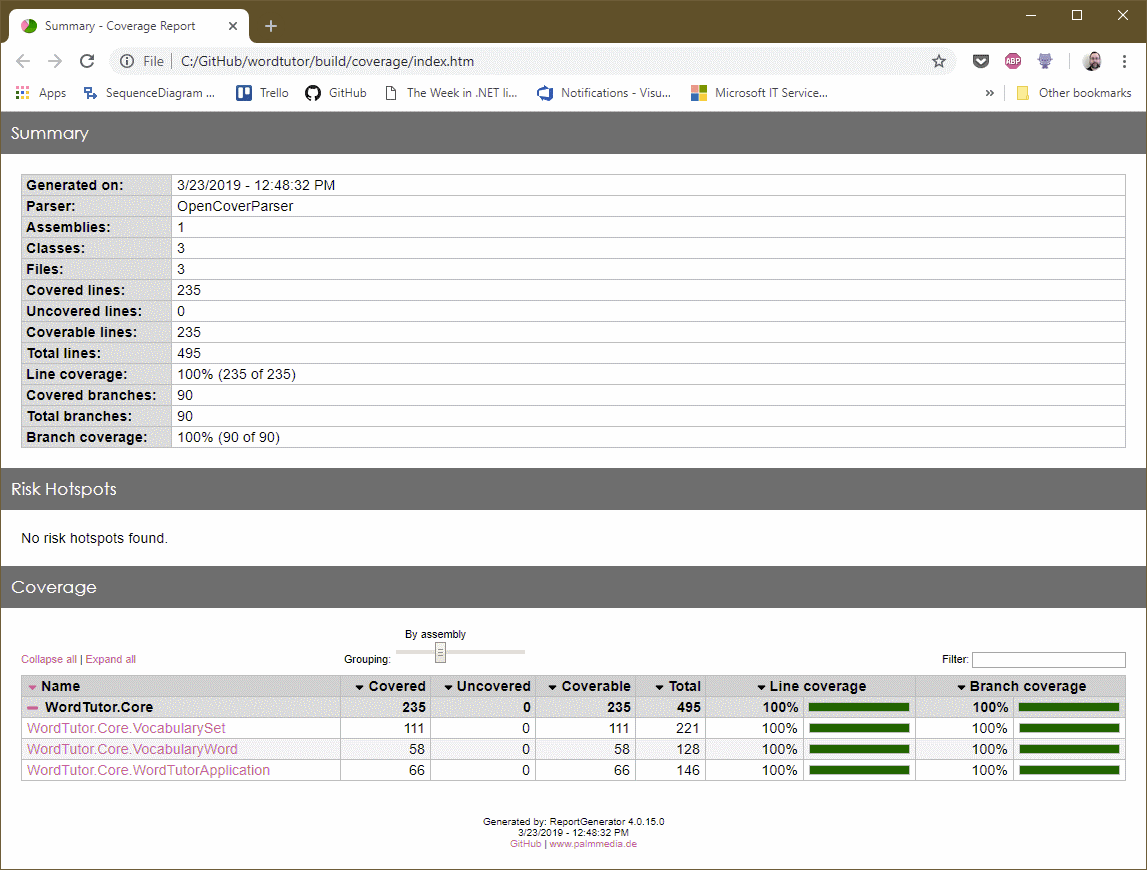Bookmark this page with the star icon
1147x870 pixels.
(939, 61)
